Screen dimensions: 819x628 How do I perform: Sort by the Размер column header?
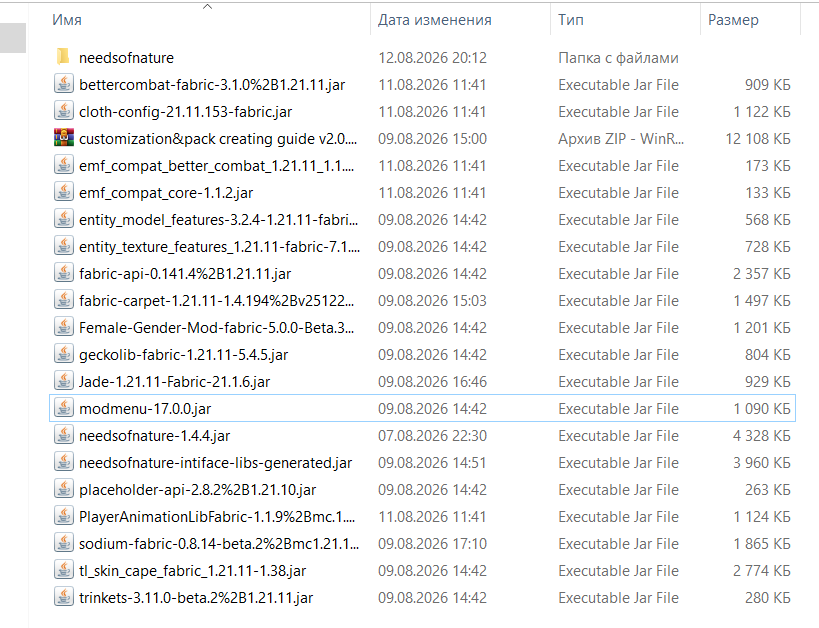(x=733, y=20)
